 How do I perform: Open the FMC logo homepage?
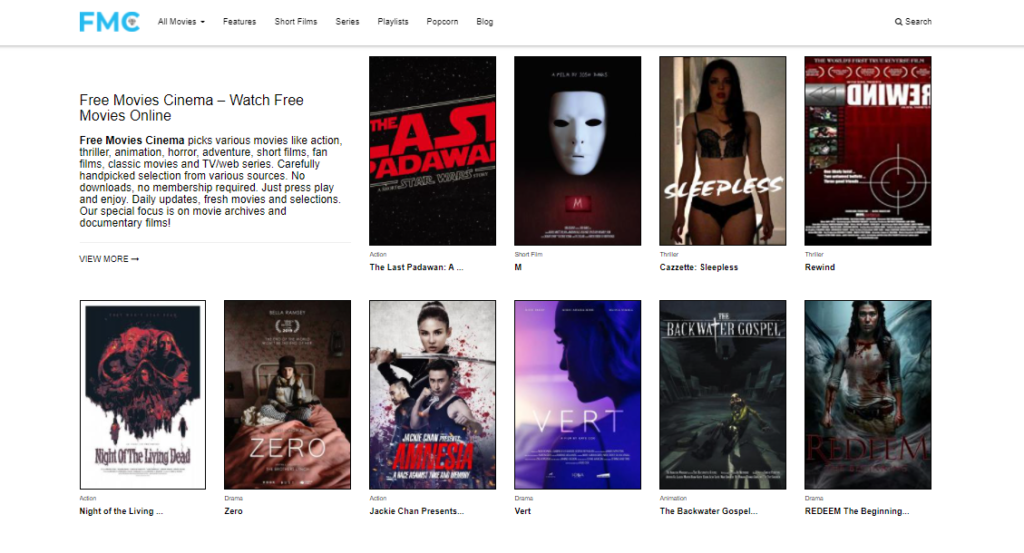click(x=110, y=22)
